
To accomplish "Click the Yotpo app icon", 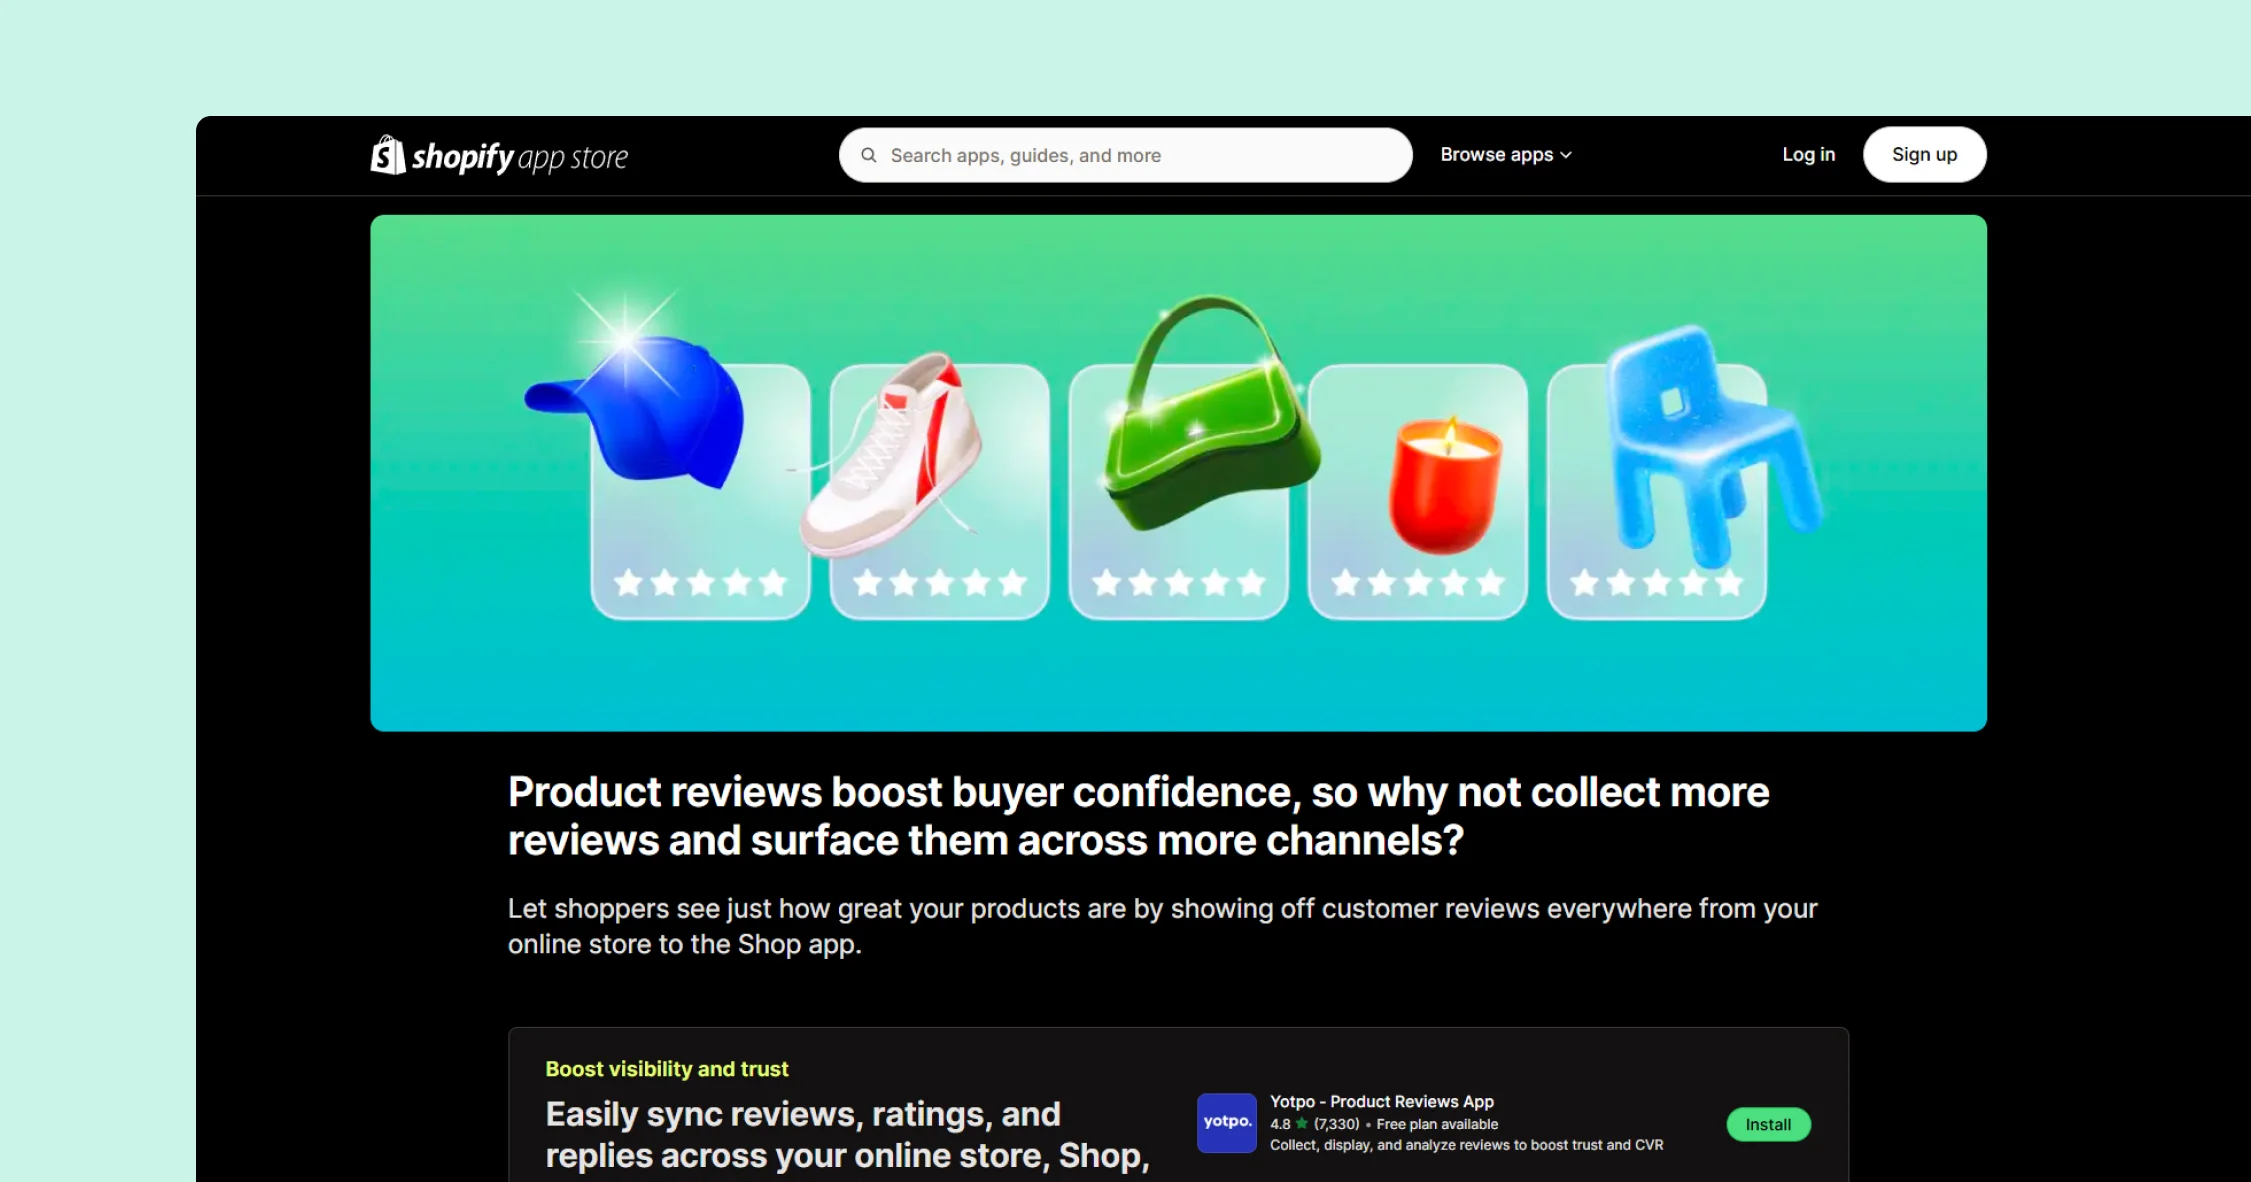I will [x=1226, y=1122].
